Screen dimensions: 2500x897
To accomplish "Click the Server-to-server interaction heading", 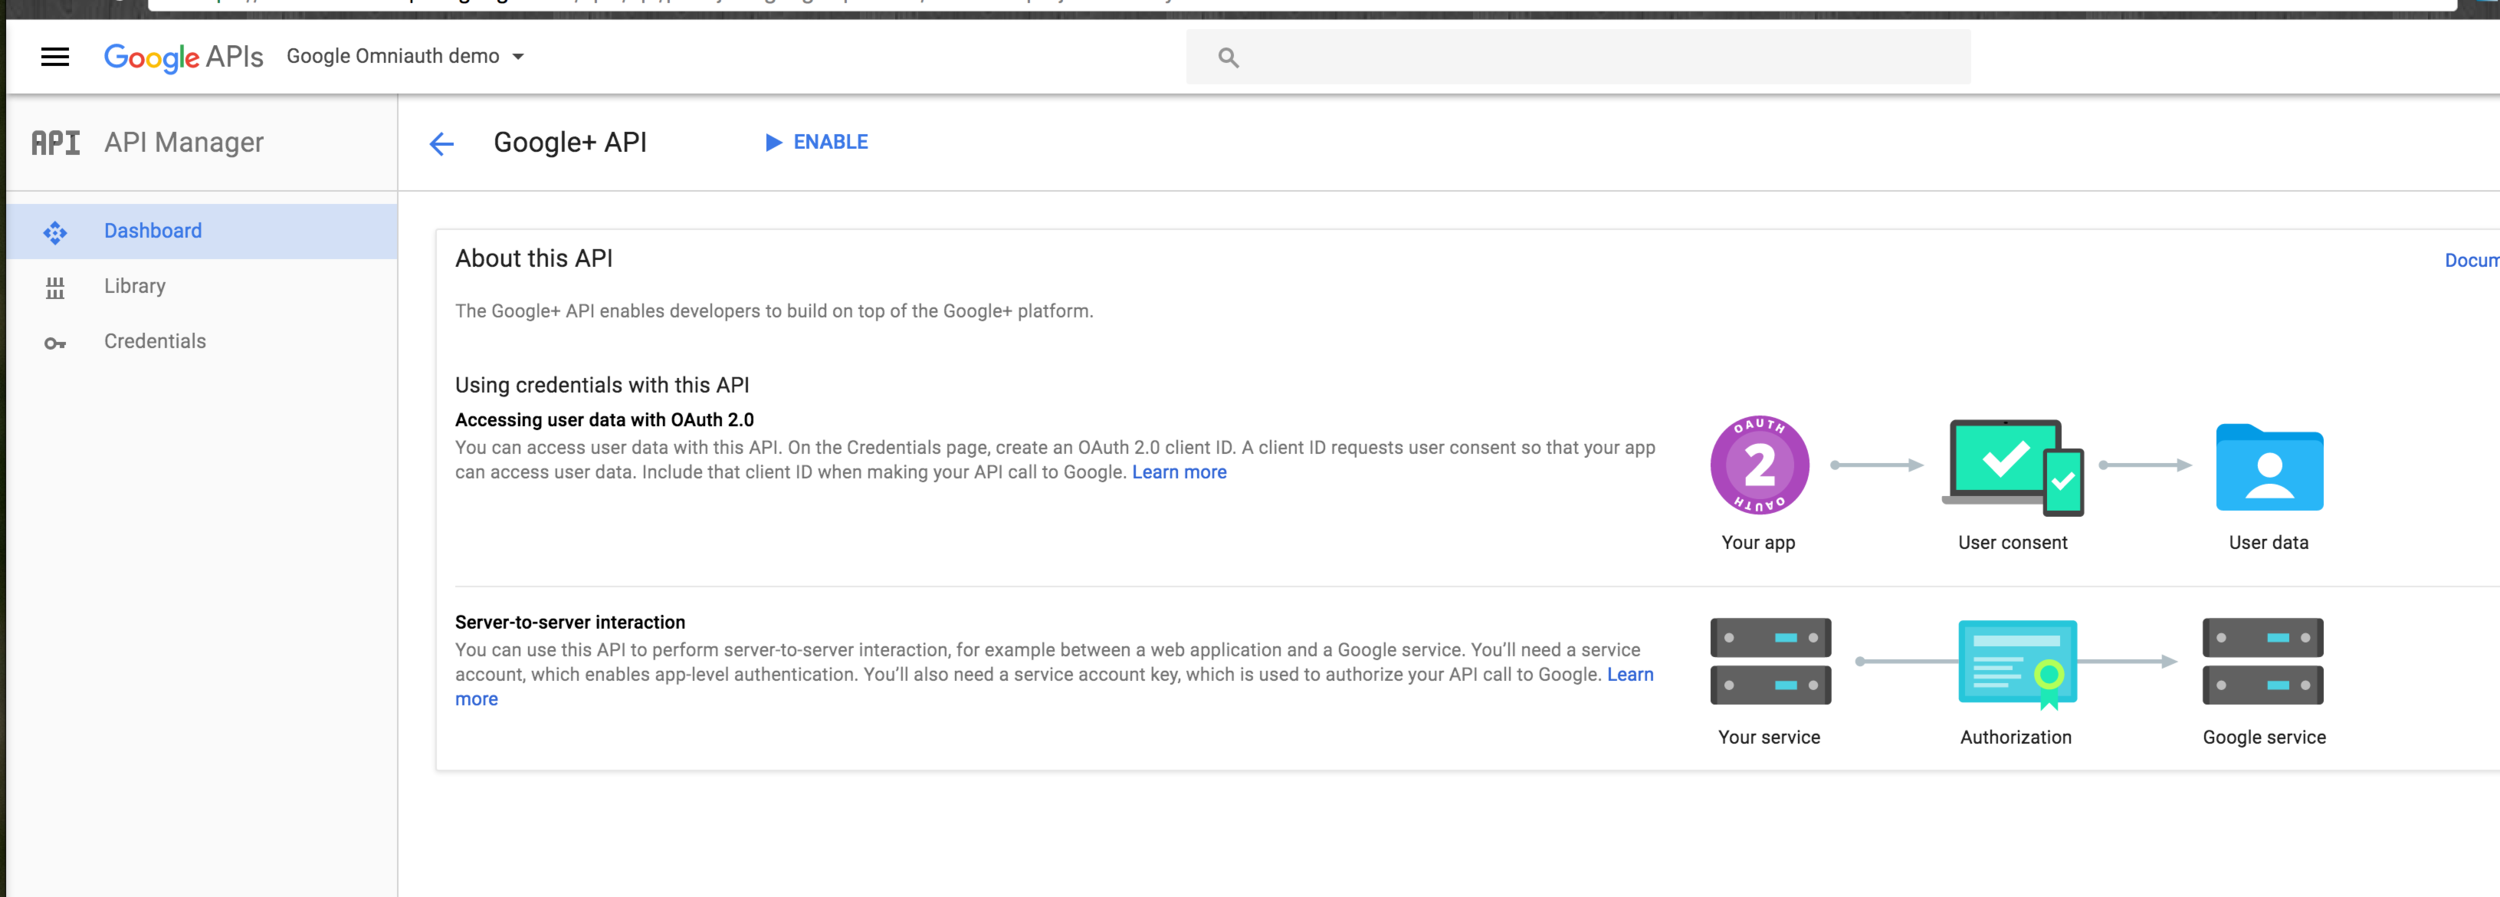I will pyautogui.click(x=570, y=622).
